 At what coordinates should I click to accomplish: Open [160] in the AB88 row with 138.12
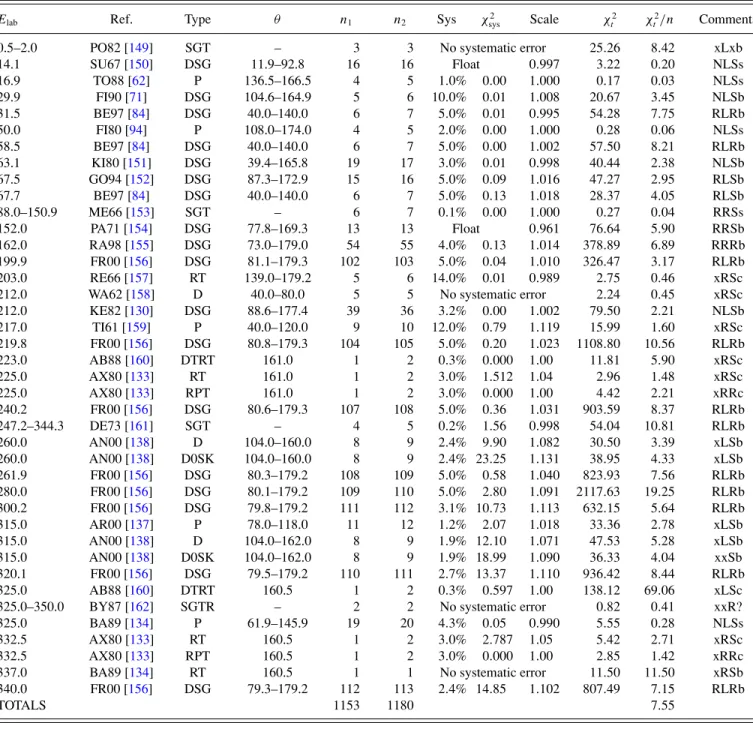pos(139,590)
